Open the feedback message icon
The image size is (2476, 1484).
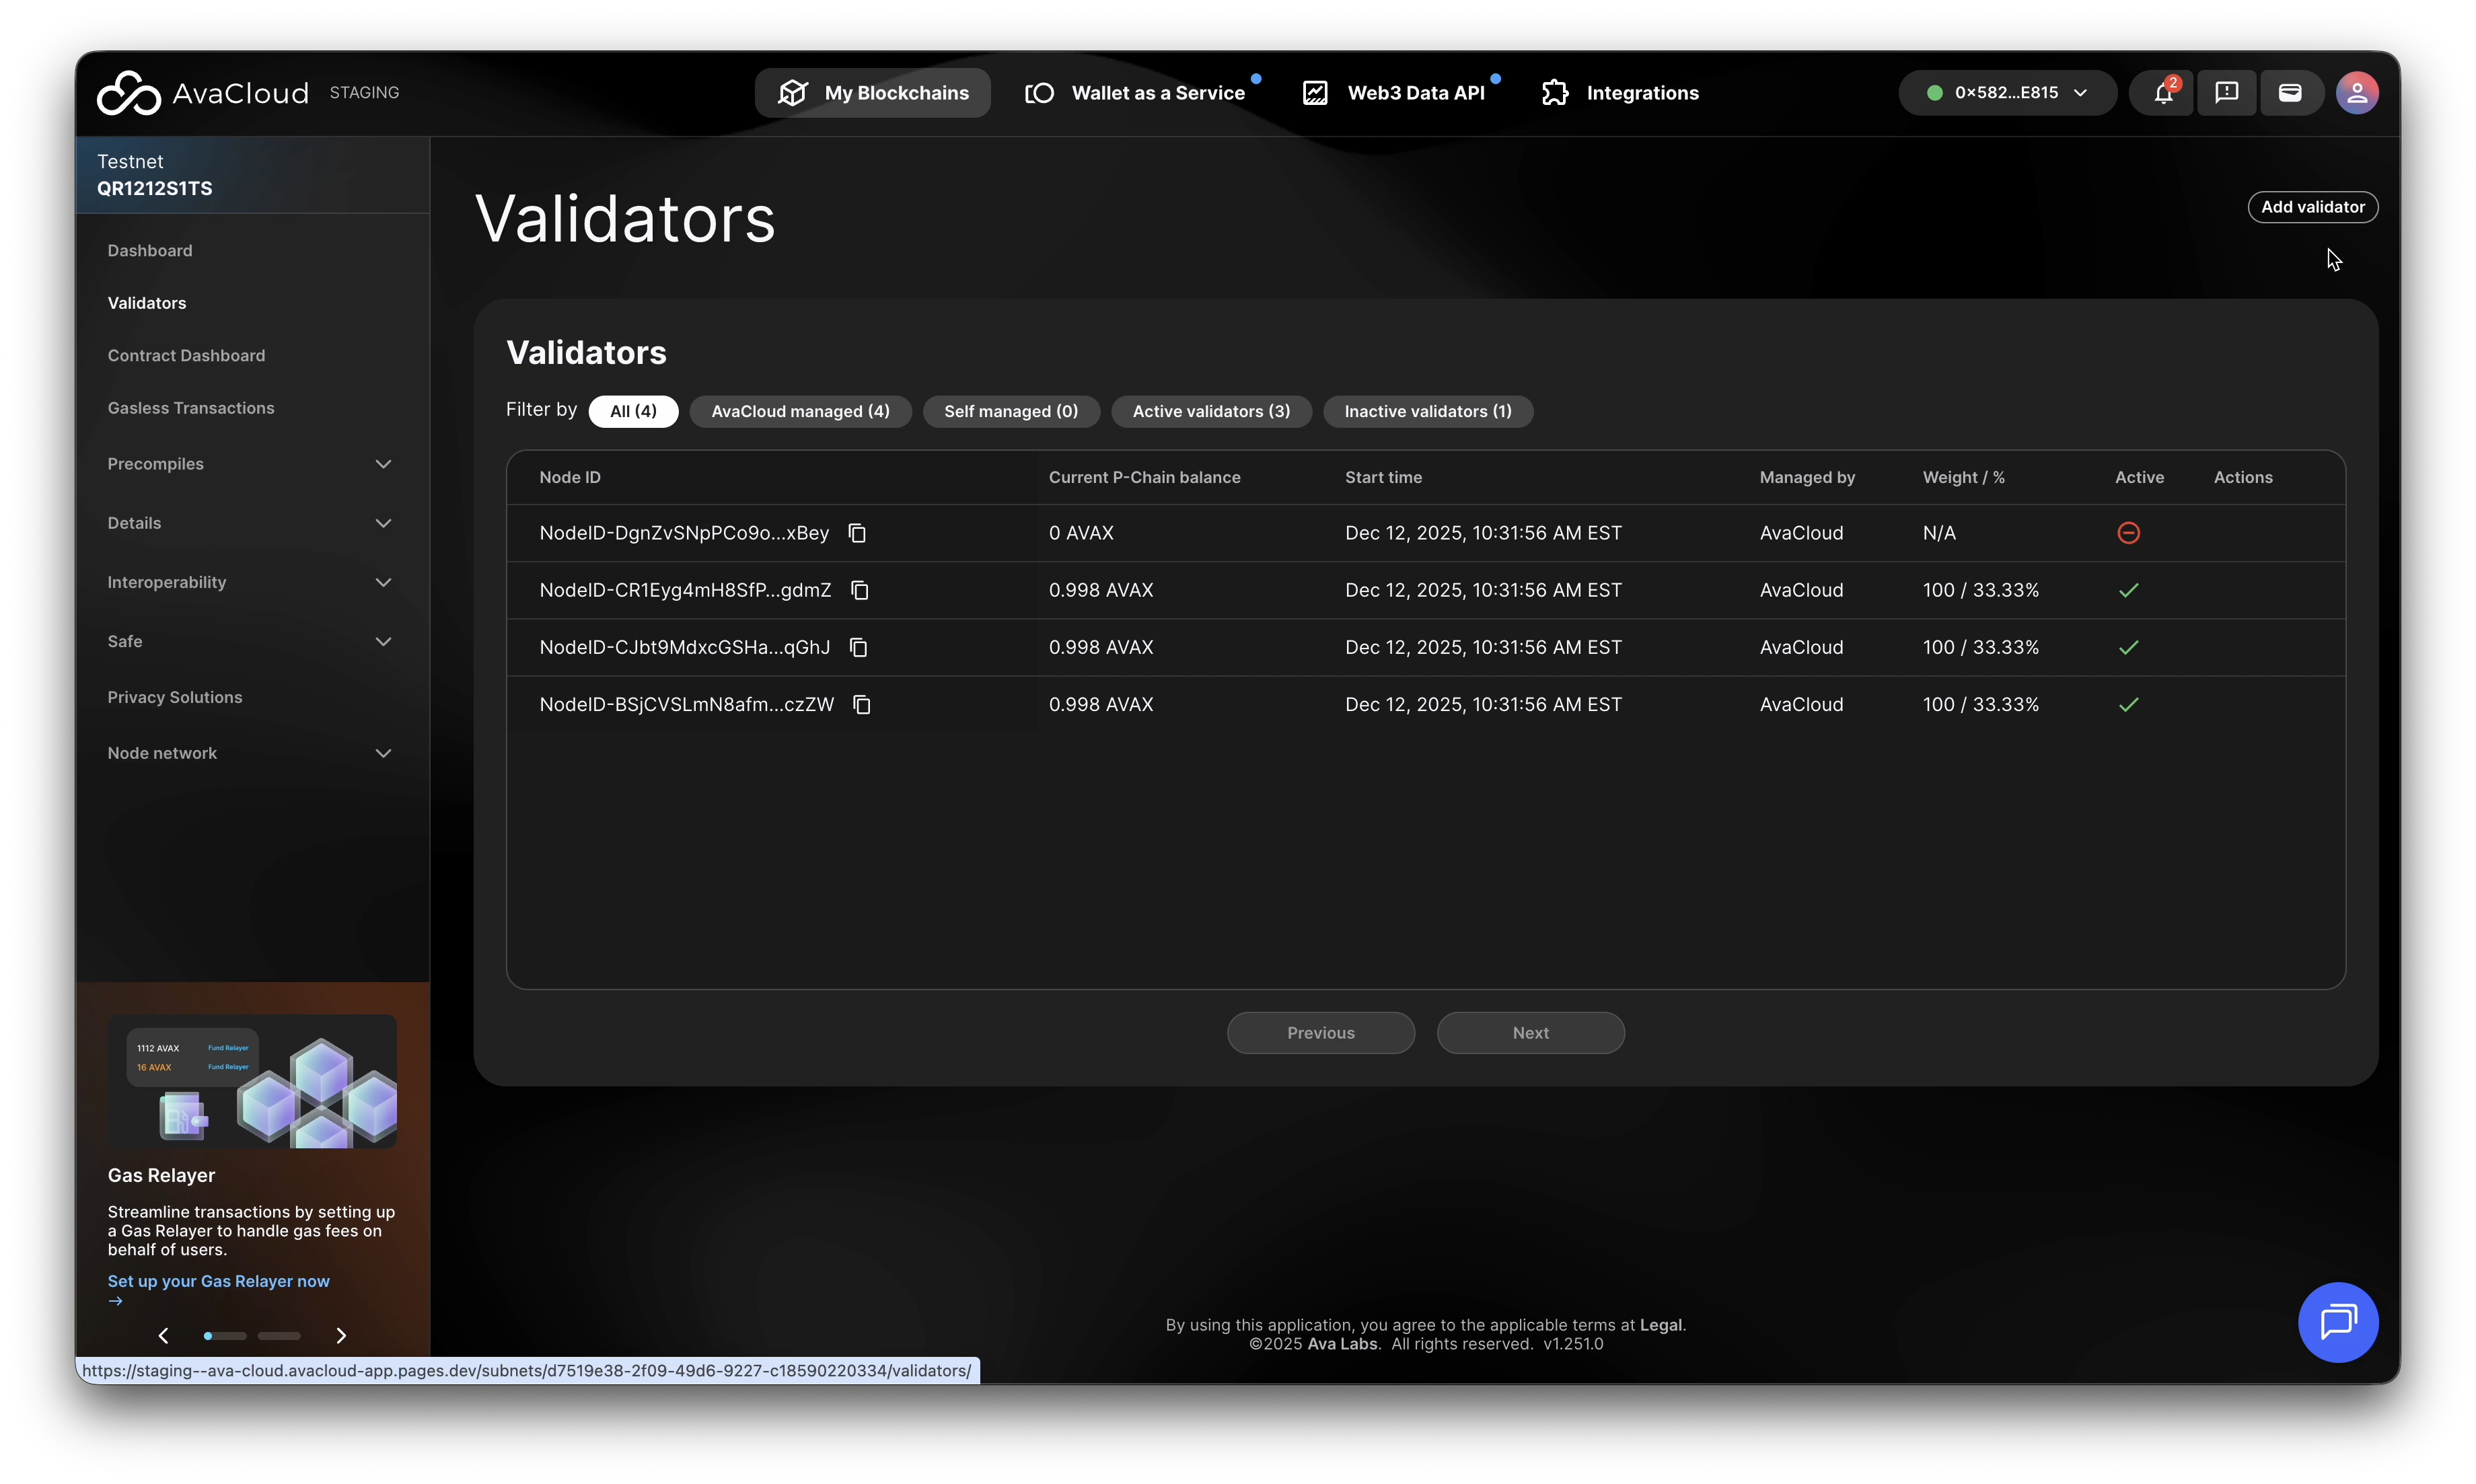tap(2226, 93)
